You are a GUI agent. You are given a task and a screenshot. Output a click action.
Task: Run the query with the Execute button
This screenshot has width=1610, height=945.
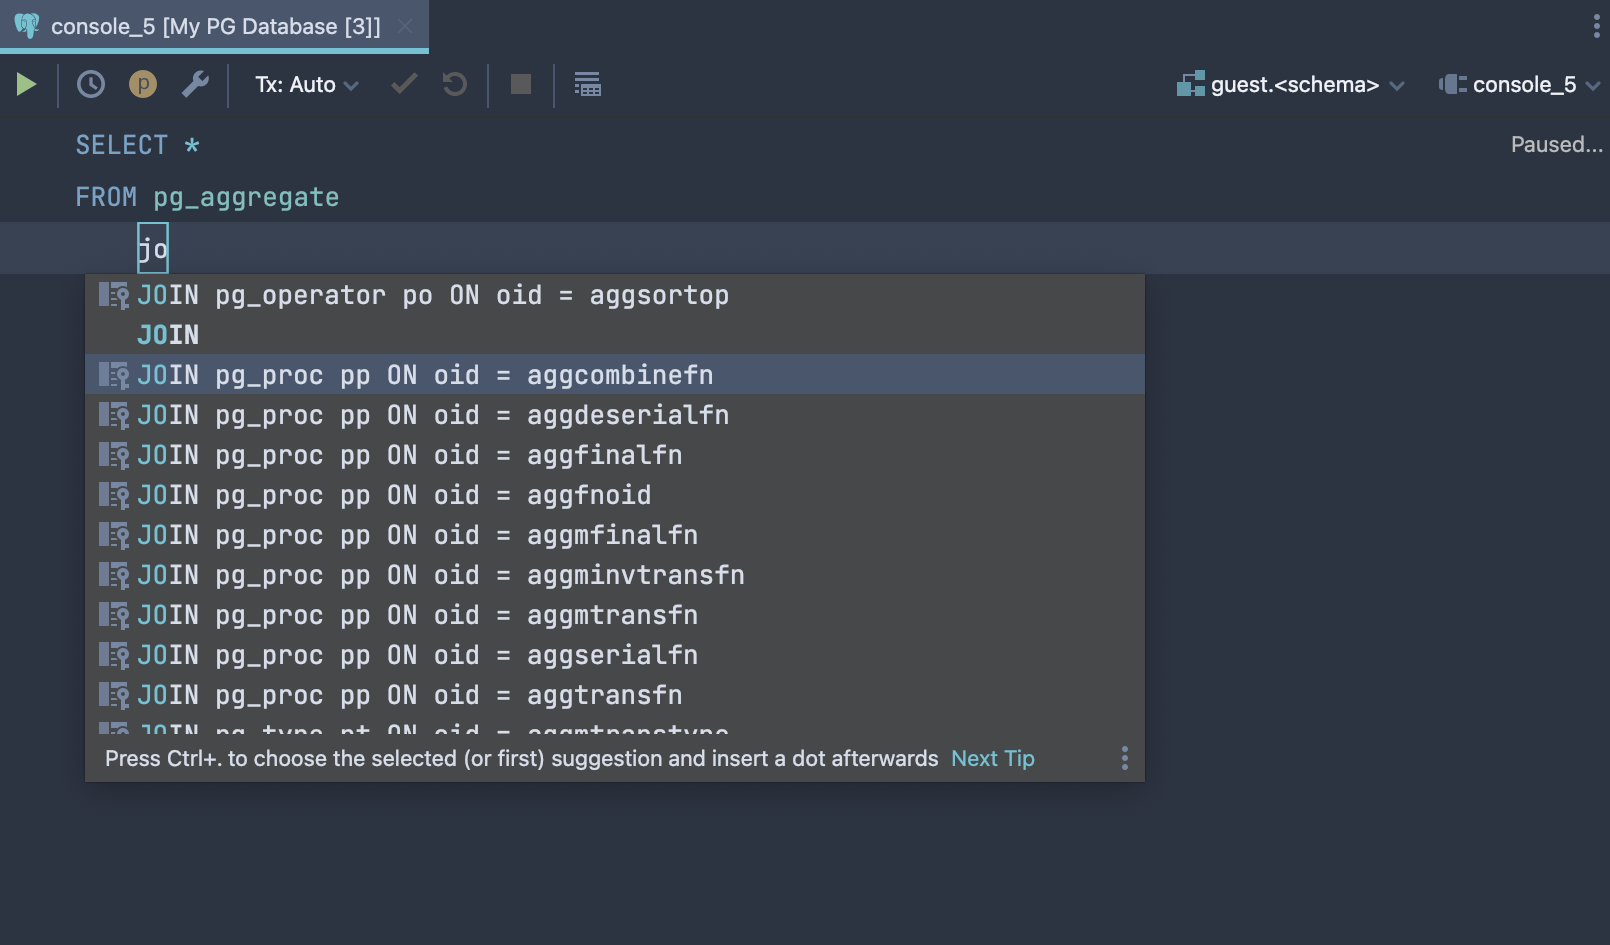(27, 85)
